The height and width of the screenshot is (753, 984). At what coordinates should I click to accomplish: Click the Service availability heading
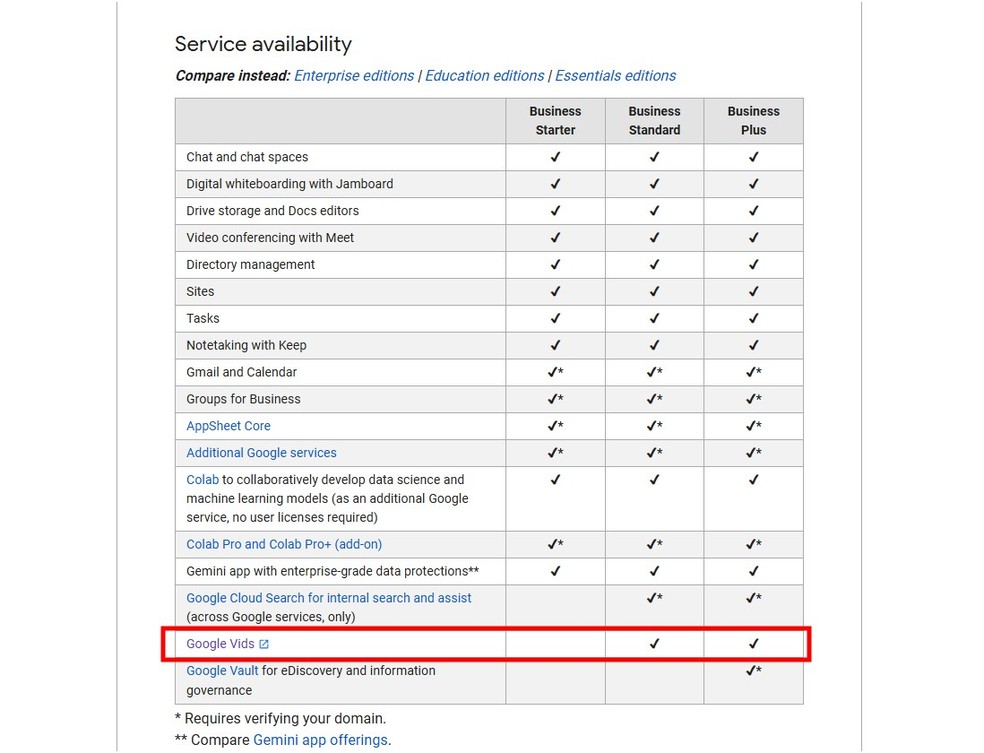[x=263, y=44]
